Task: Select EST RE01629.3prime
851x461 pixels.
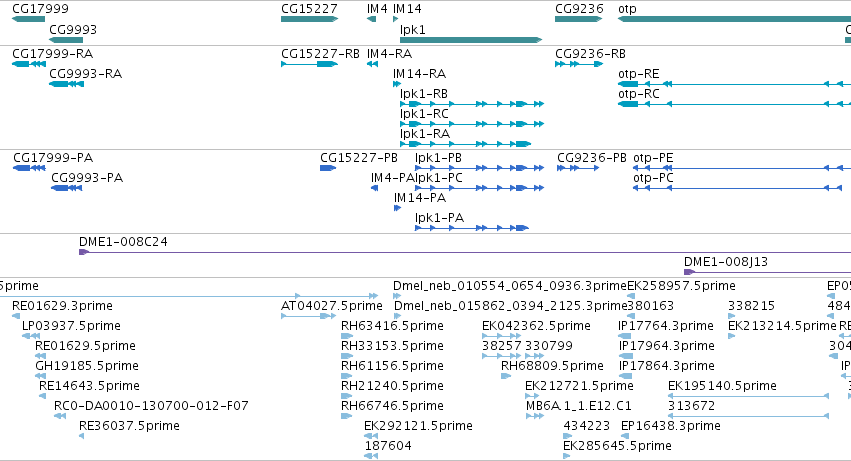Action: point(62,306)
